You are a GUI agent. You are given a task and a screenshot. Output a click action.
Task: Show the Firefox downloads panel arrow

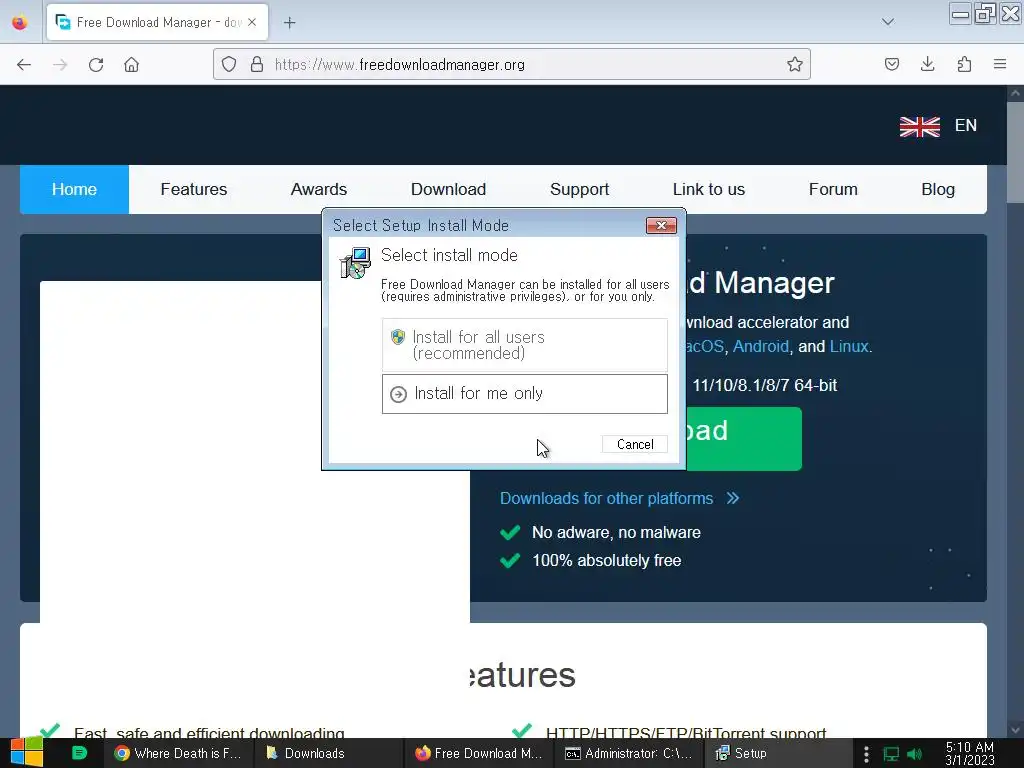point(927,65)
